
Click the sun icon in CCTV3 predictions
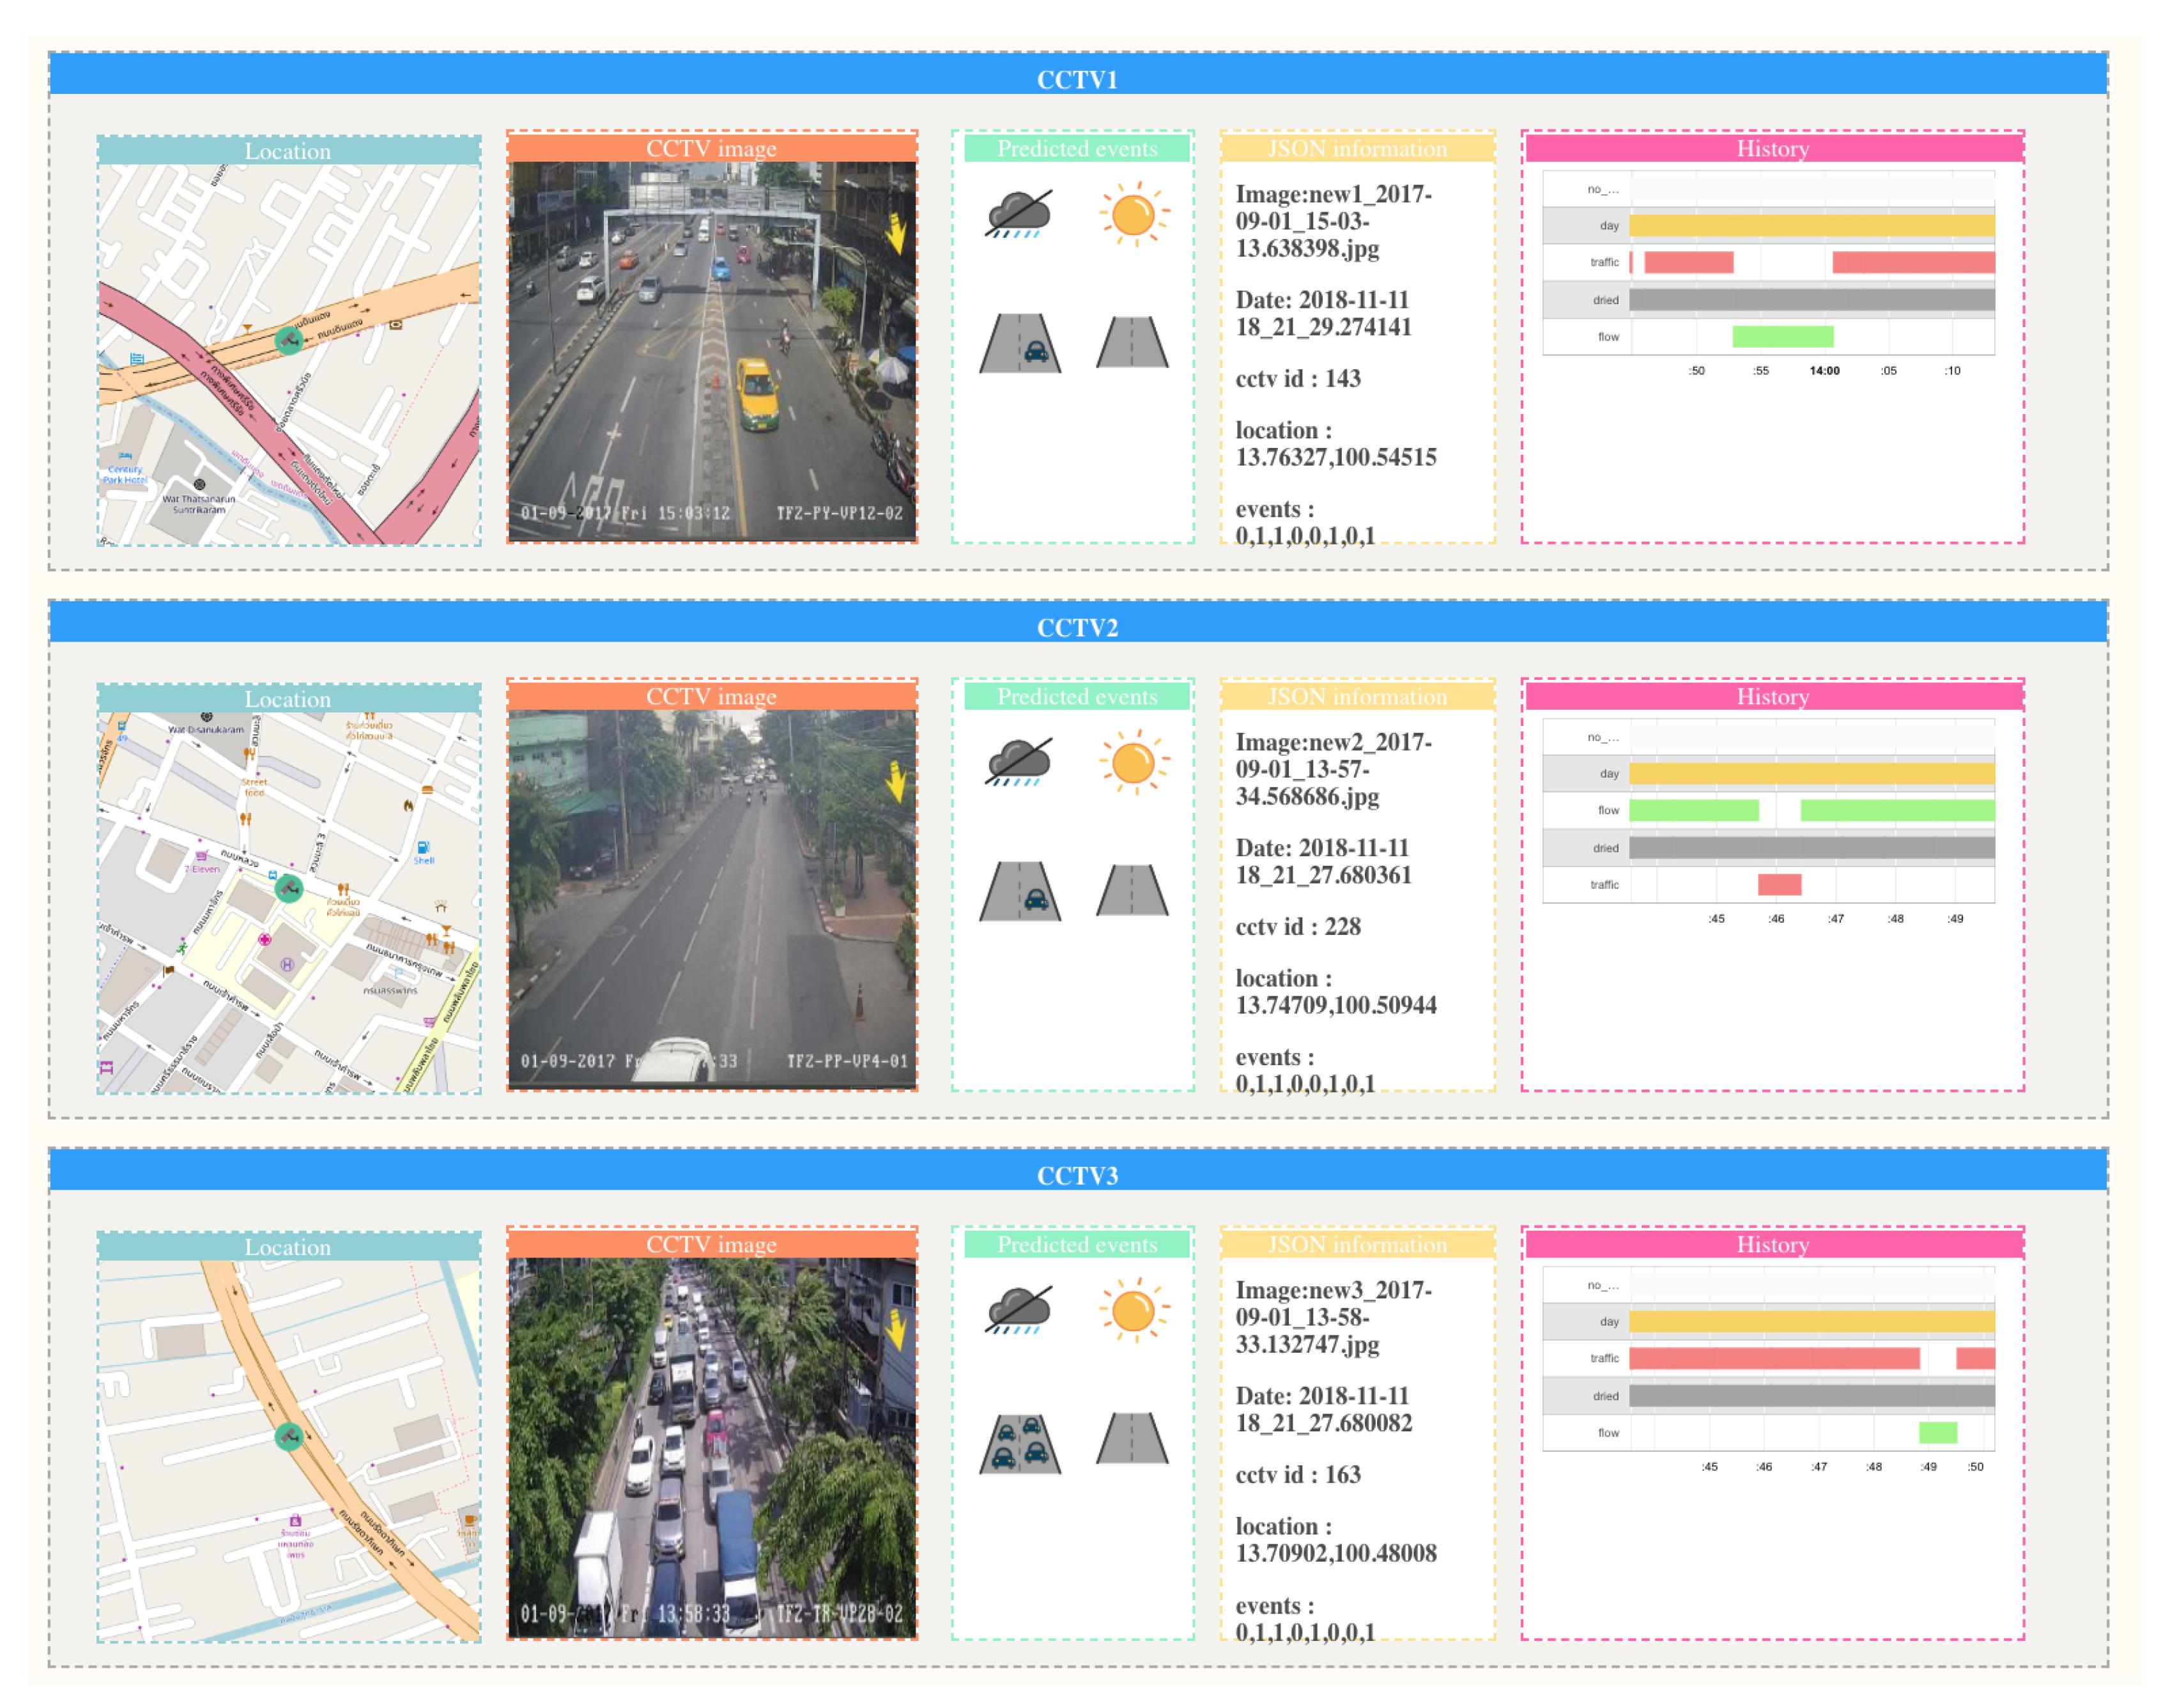click(1133, 1310)
